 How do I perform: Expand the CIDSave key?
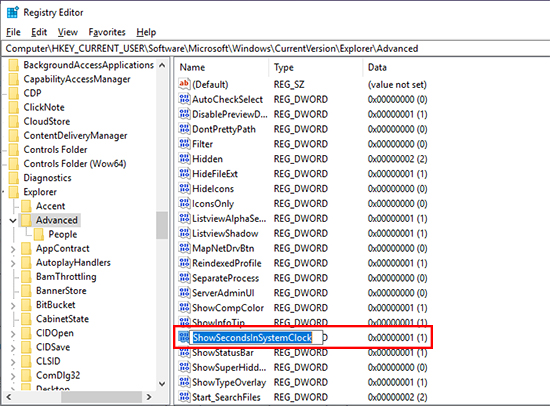[x=13, y=348]
